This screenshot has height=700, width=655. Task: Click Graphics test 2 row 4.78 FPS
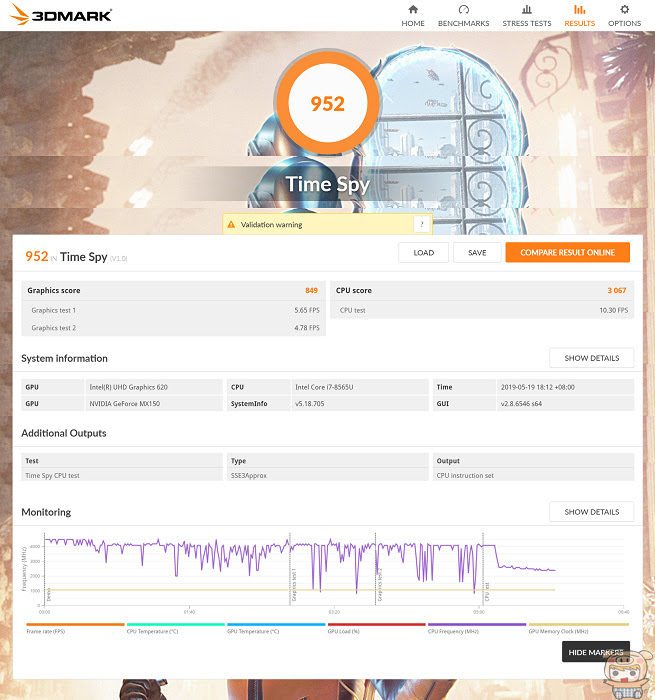click(174, 327)
